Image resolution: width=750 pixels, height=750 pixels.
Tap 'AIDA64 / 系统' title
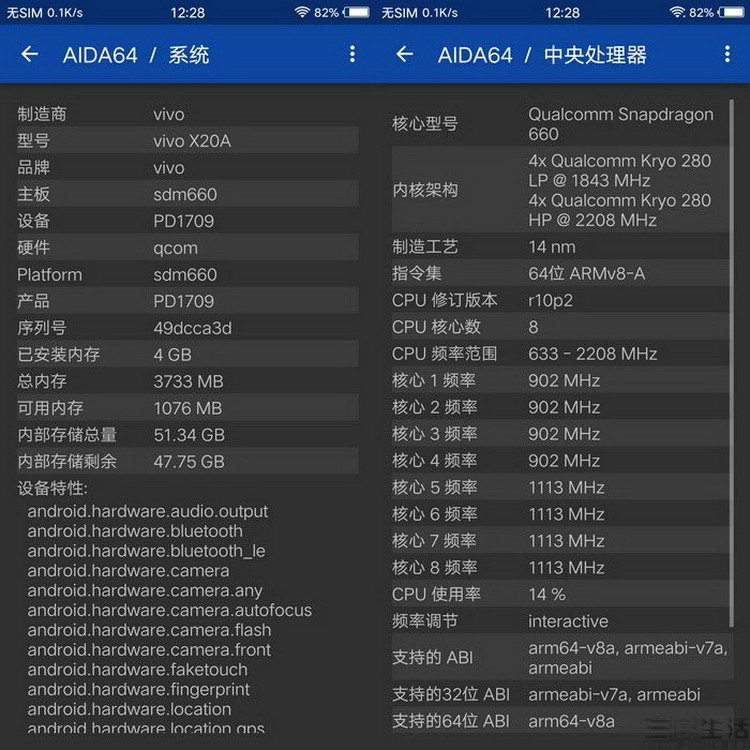tap(136, 55)
